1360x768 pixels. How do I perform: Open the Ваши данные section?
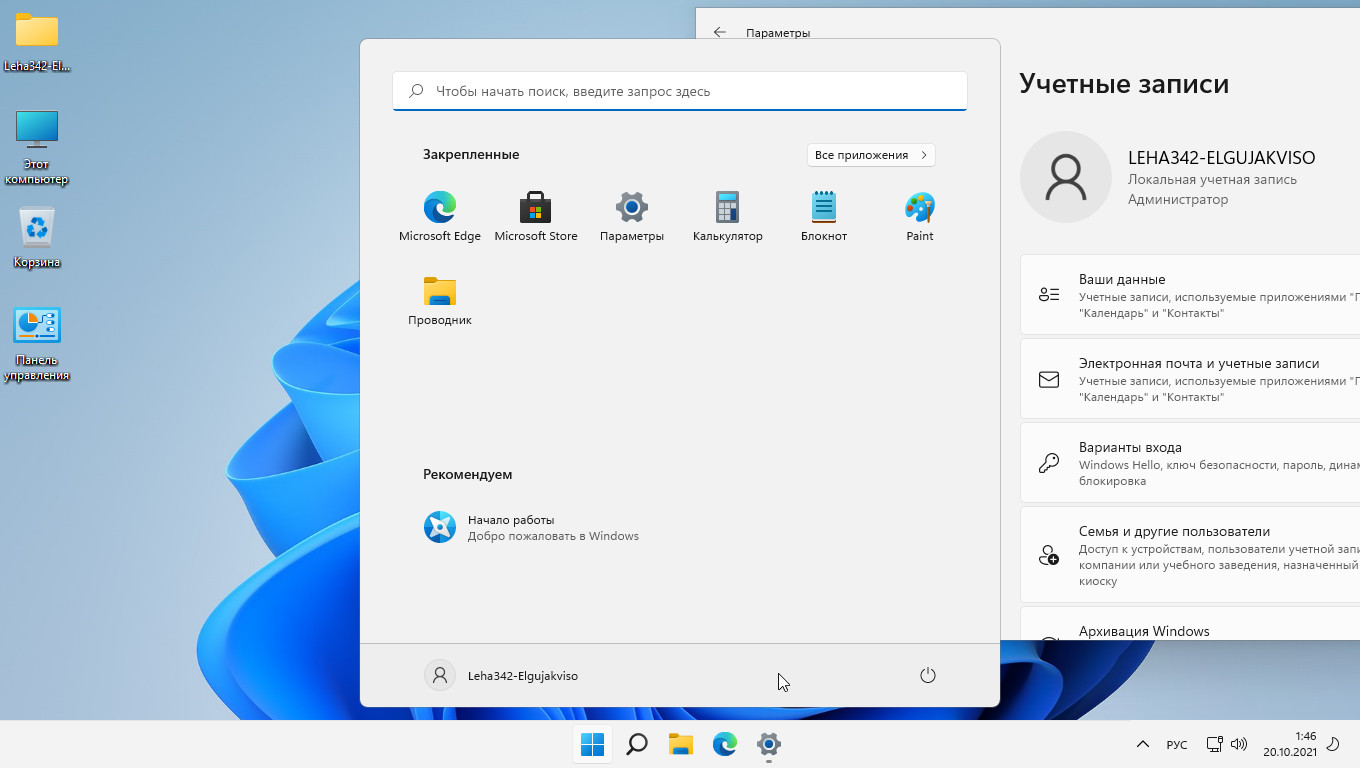point(1190,295)
